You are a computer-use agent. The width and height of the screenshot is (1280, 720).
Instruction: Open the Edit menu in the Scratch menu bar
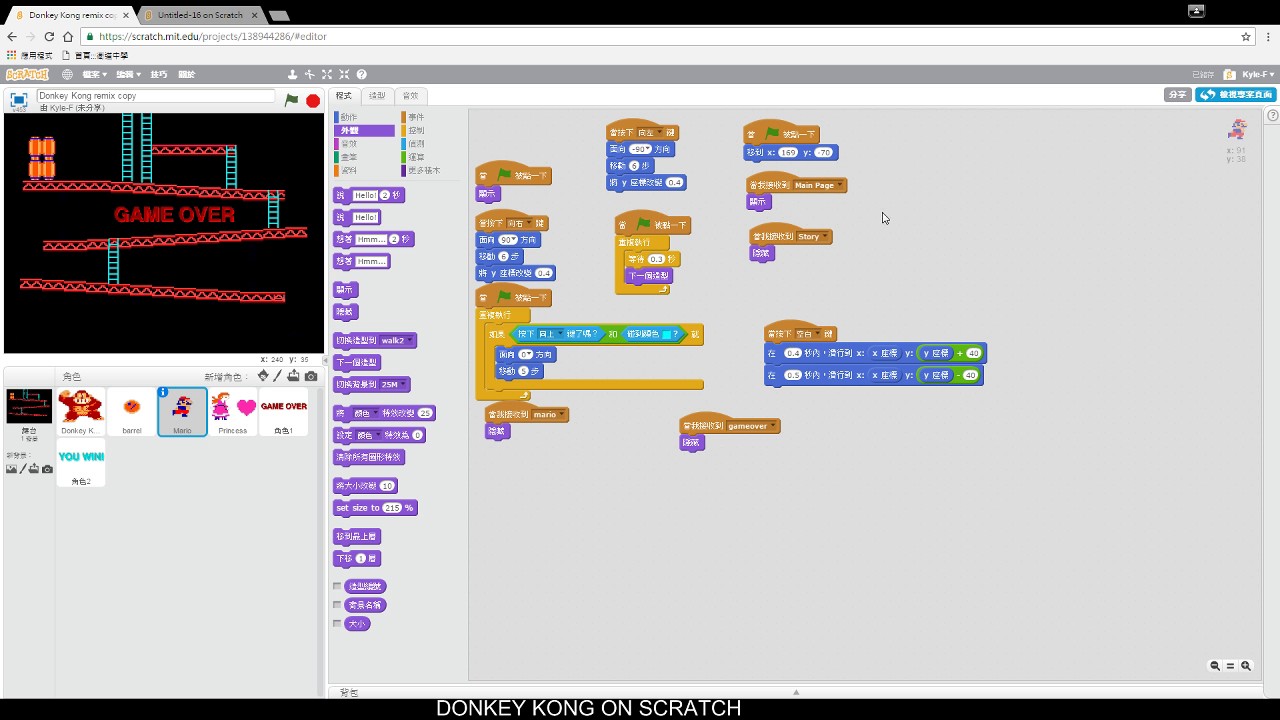[x=128, y=74]
